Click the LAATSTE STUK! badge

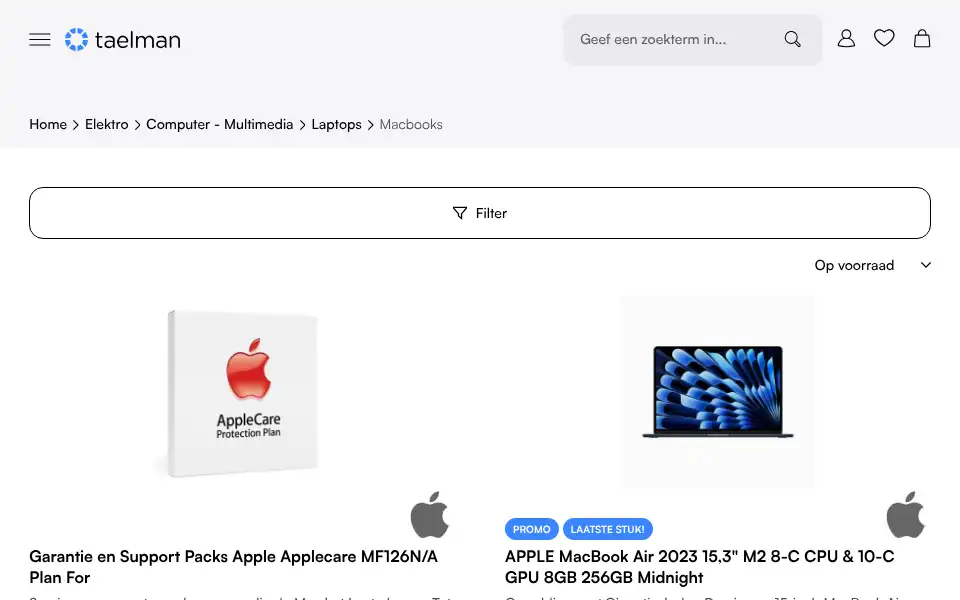(607, 529)
